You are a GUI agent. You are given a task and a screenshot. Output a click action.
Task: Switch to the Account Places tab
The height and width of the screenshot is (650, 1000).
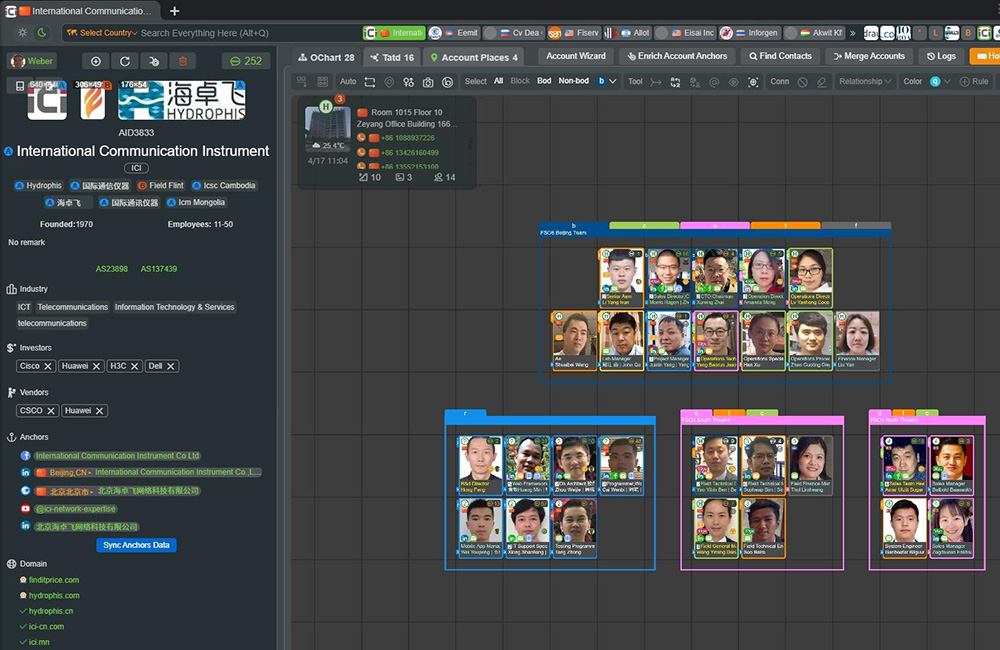pyautogui.click(x=473, y=57)
